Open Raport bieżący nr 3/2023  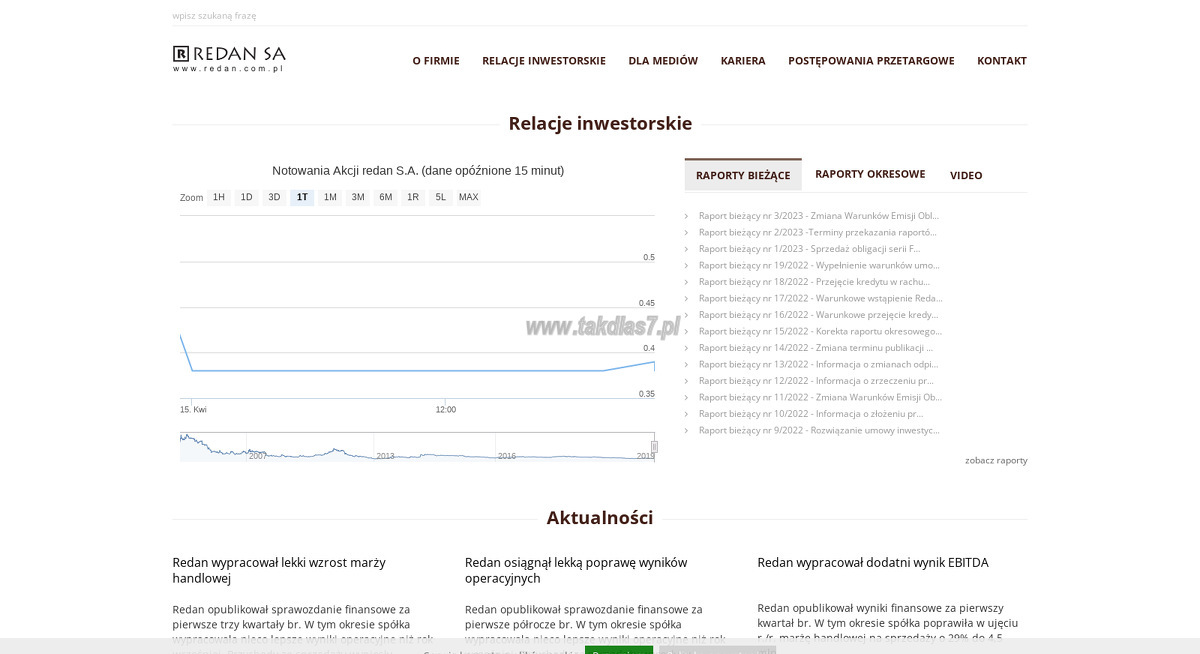click(819, 215)
